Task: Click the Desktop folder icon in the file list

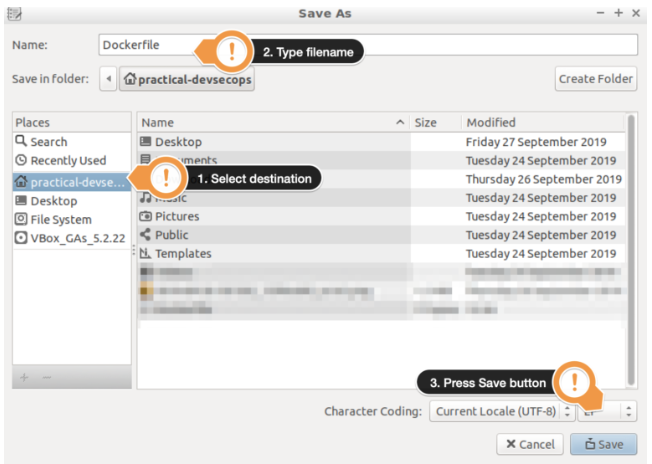Action: click(146, 142)
